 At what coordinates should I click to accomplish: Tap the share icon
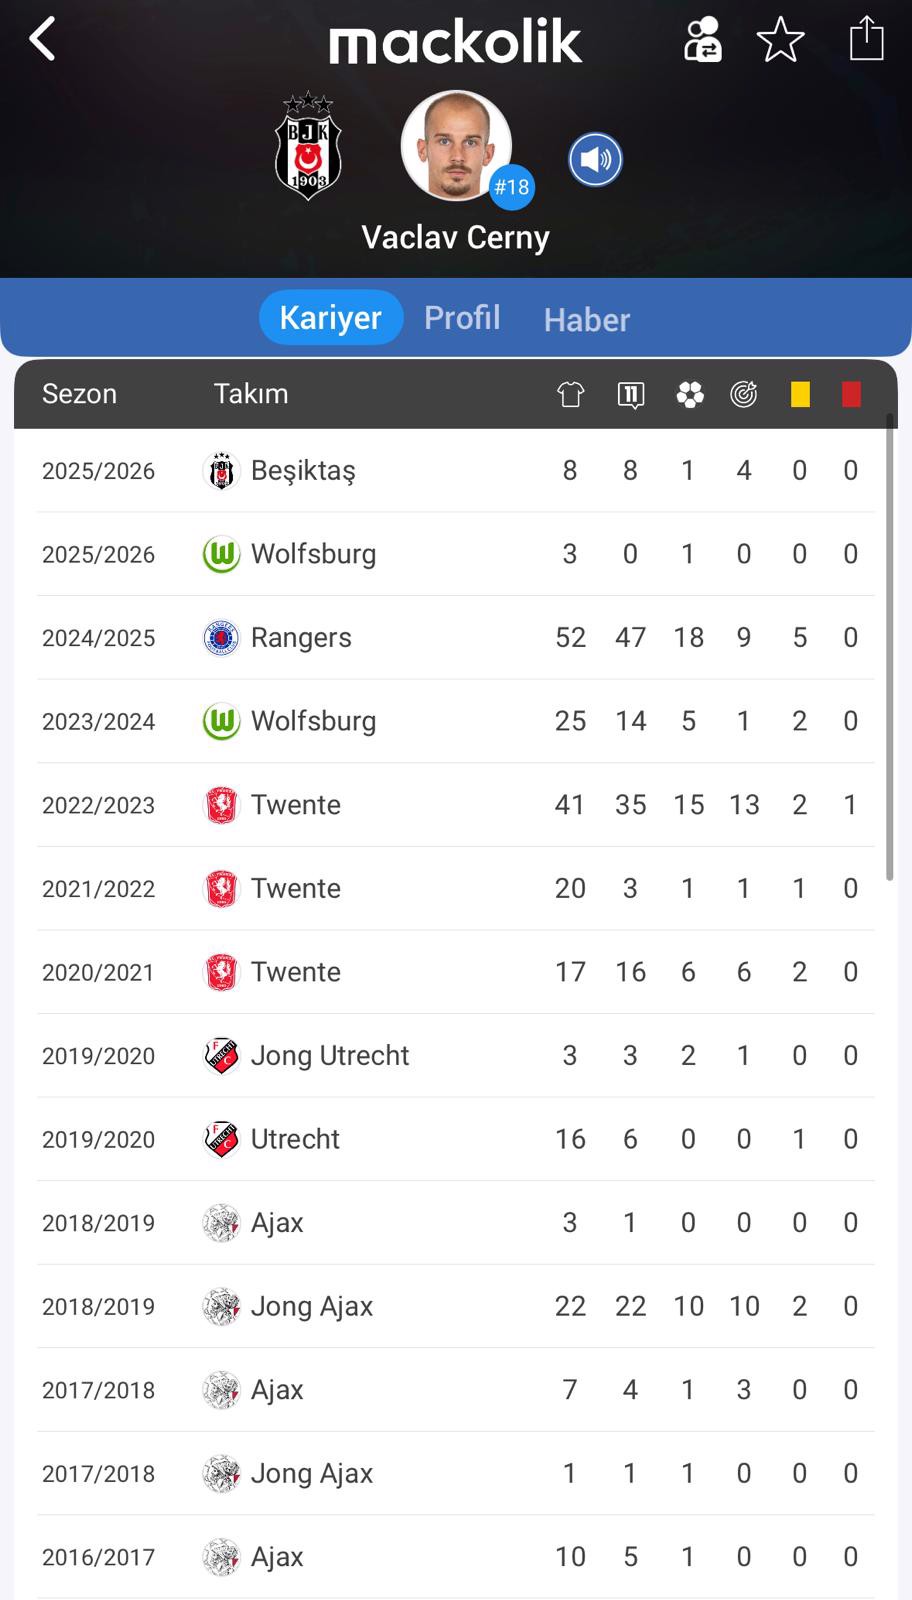(866, 40)
